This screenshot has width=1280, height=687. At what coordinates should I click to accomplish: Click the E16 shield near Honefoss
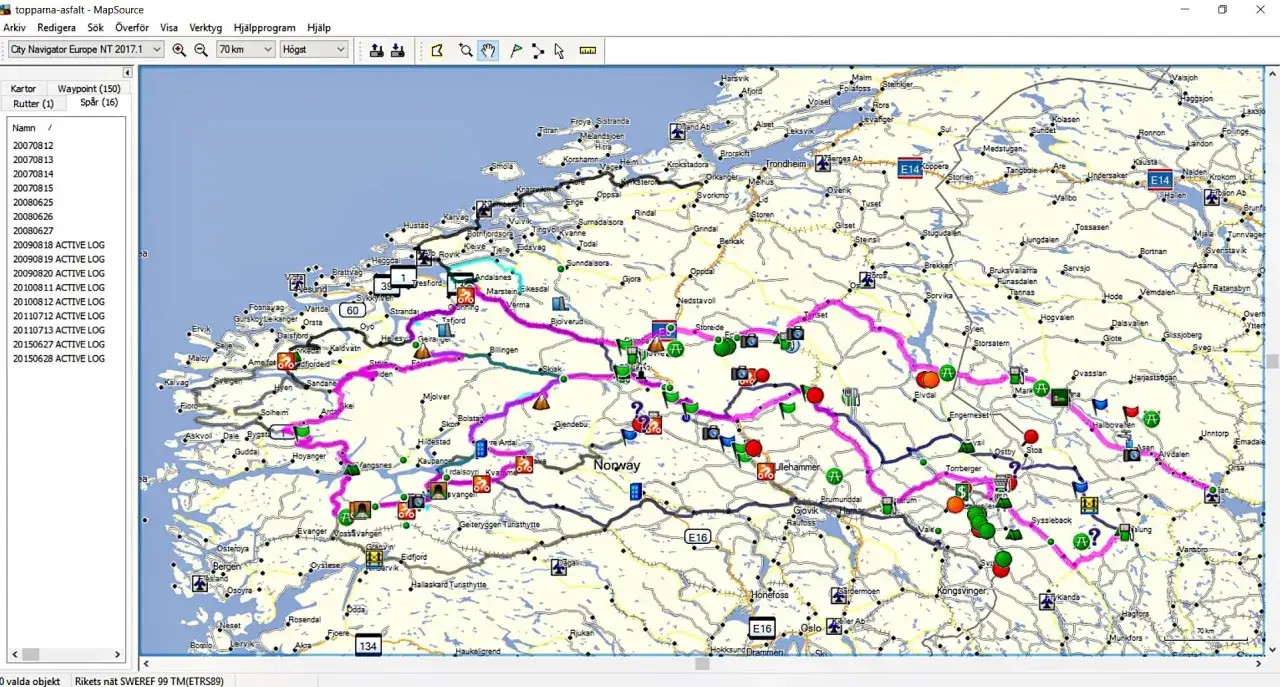[762, 628]
